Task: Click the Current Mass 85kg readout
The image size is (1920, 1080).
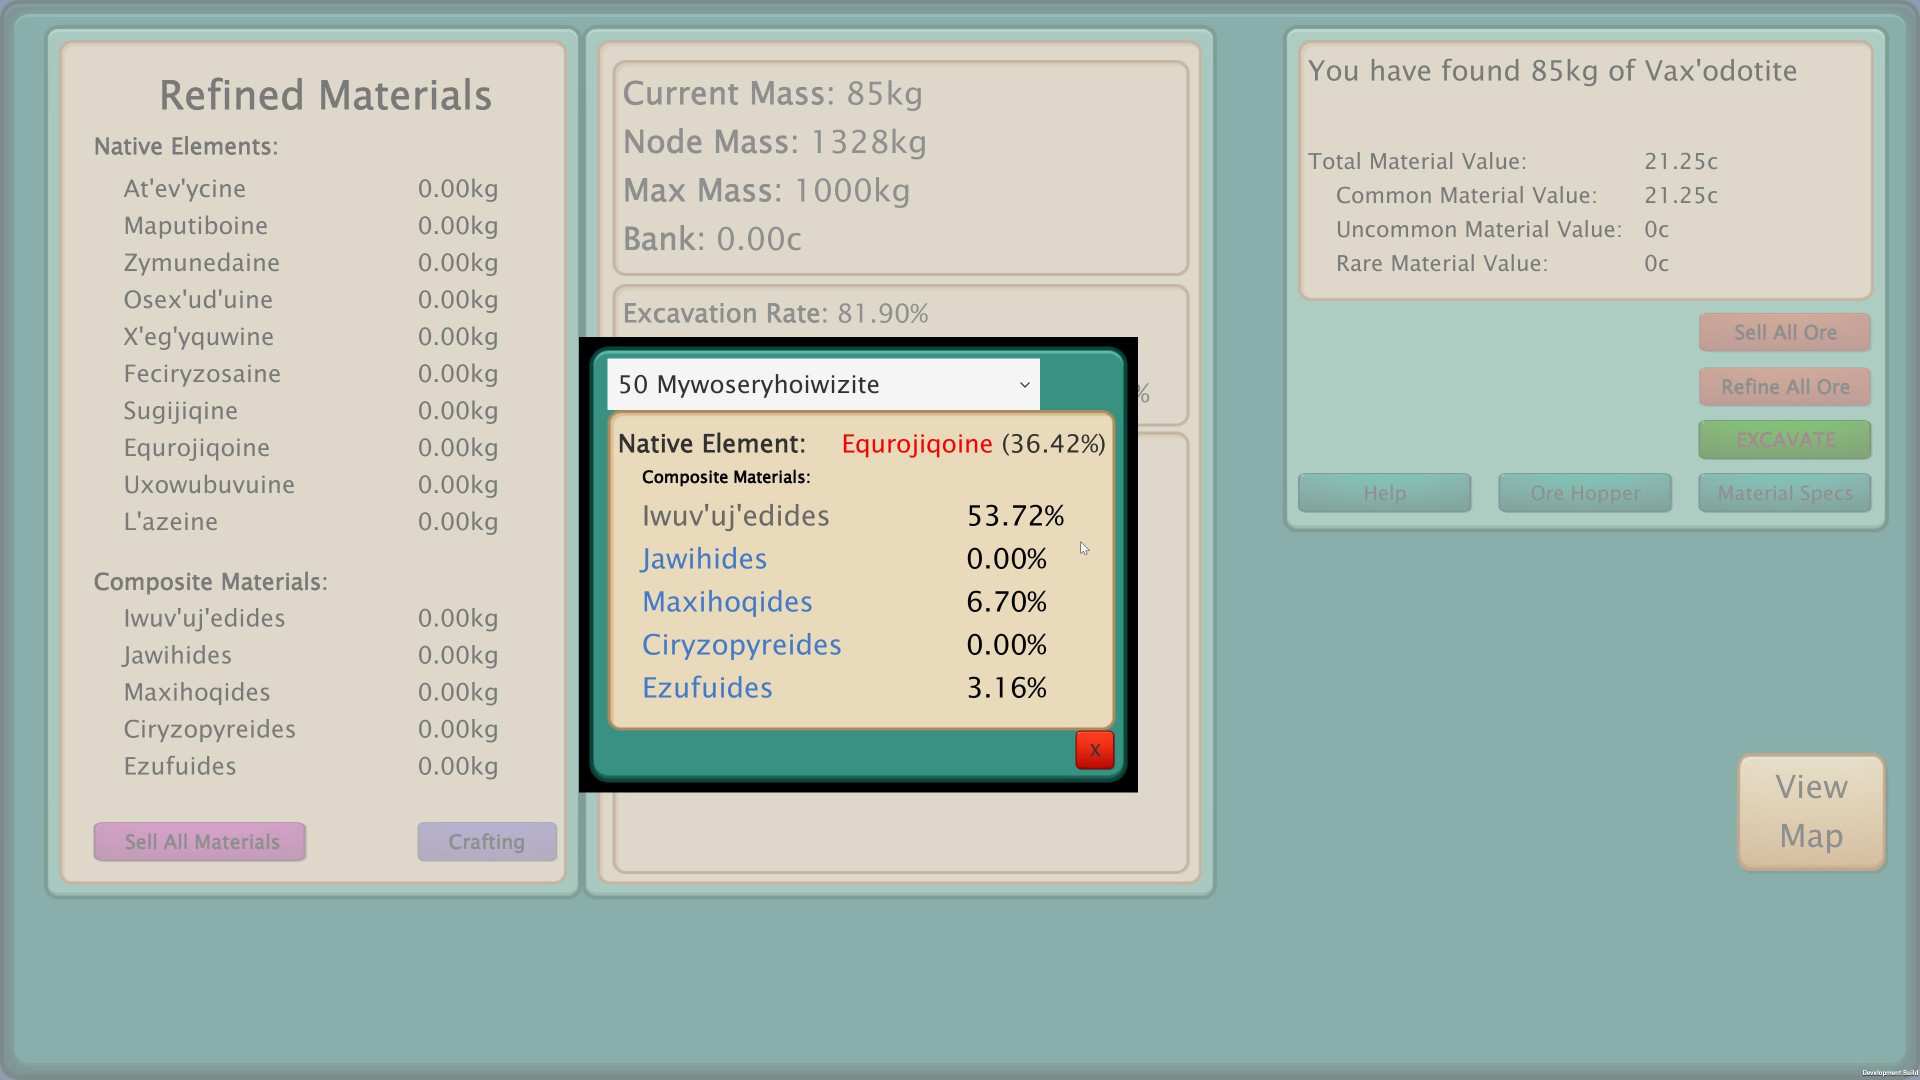Action: (772, 94)
